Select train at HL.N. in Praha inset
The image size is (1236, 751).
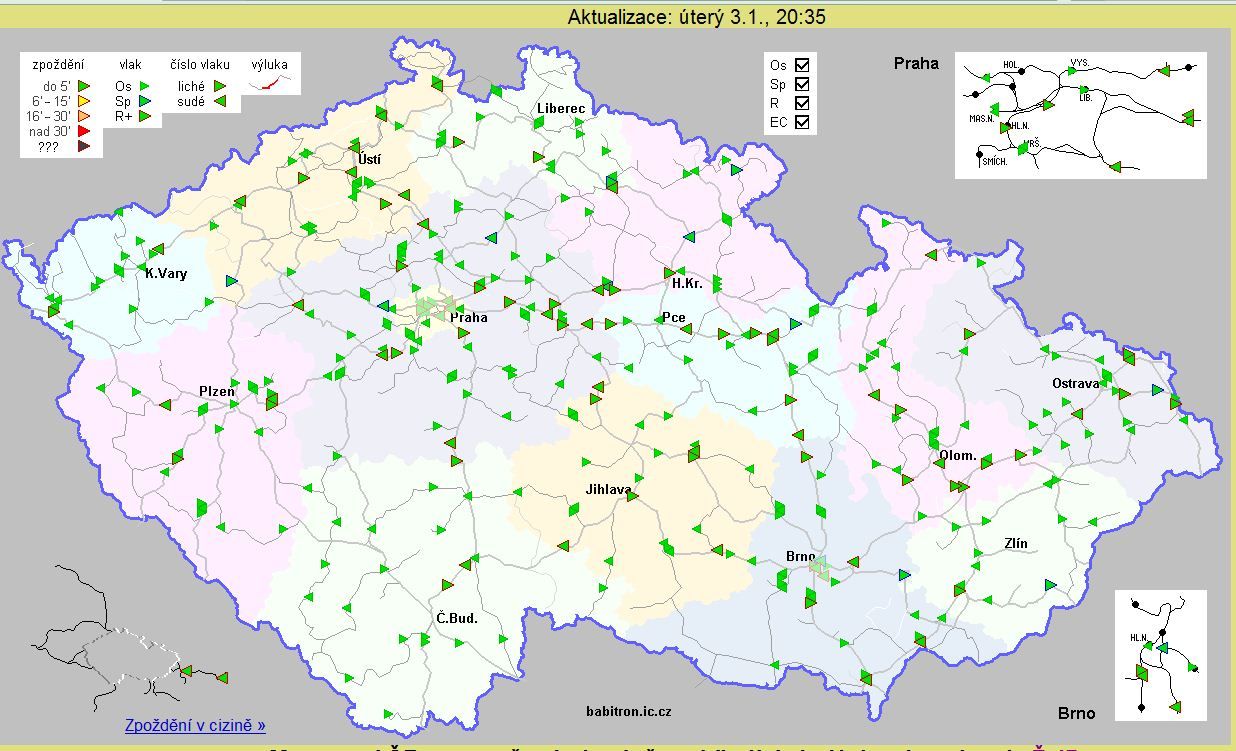1006,127
